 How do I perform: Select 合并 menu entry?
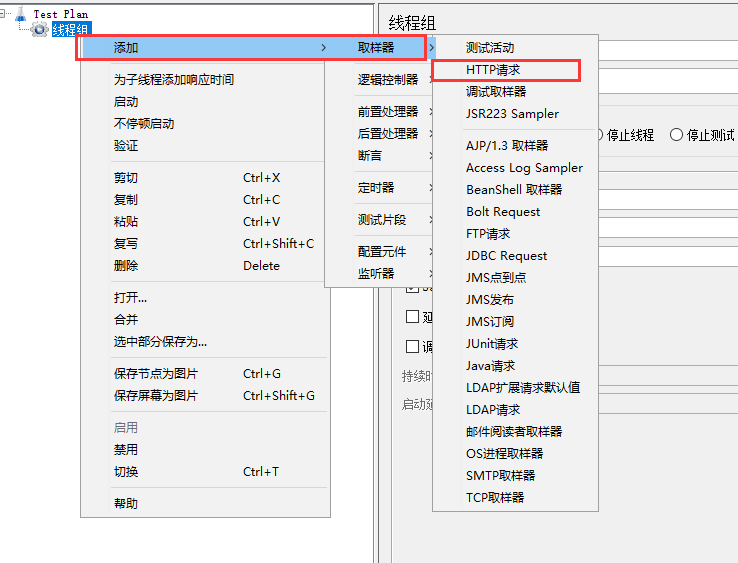point(205,320)
